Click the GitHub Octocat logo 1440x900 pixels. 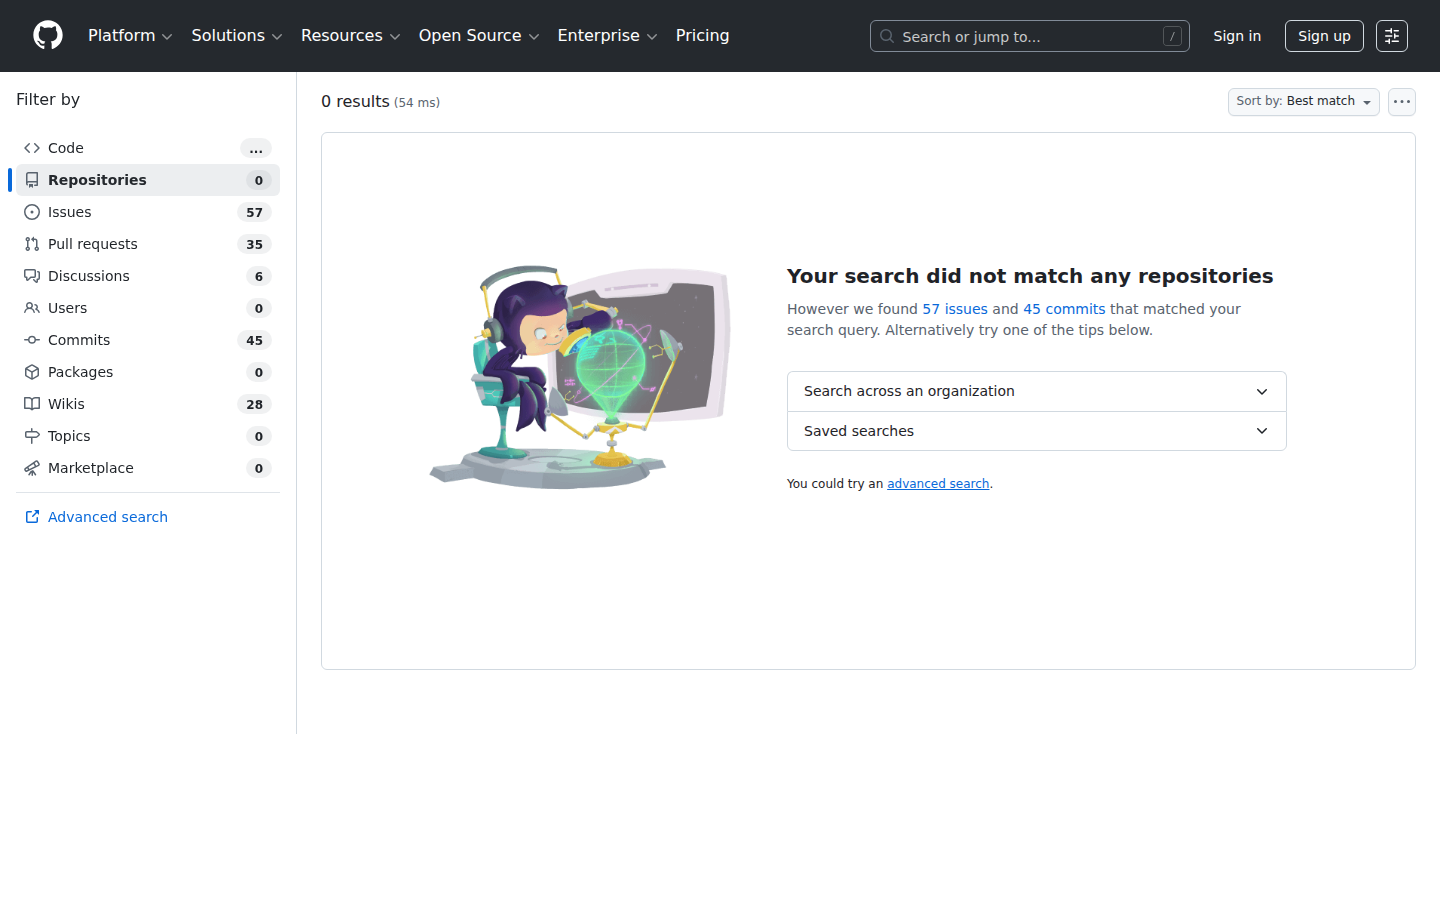(x=48, y=36)
